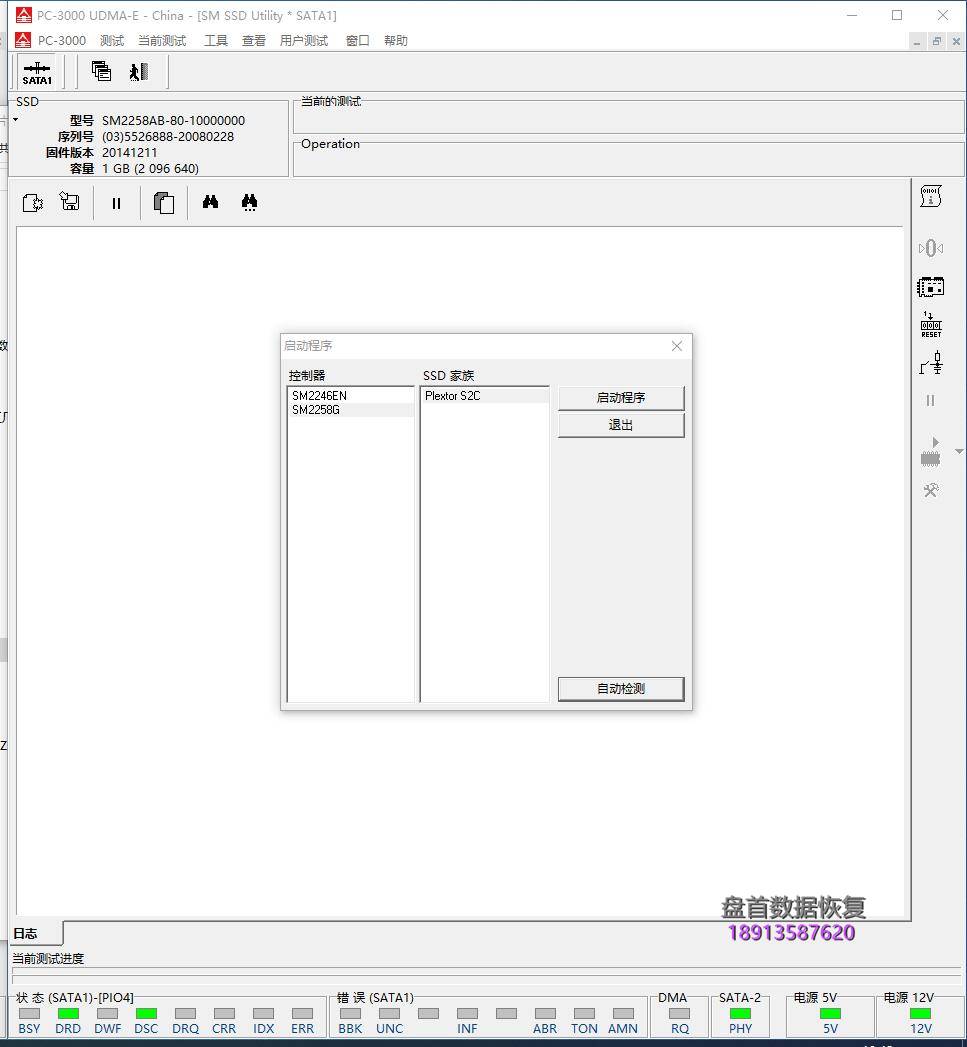Close the 启动程序 dialog
The height and width of the screenshot is (1047, 967).
tap(676, 346)
